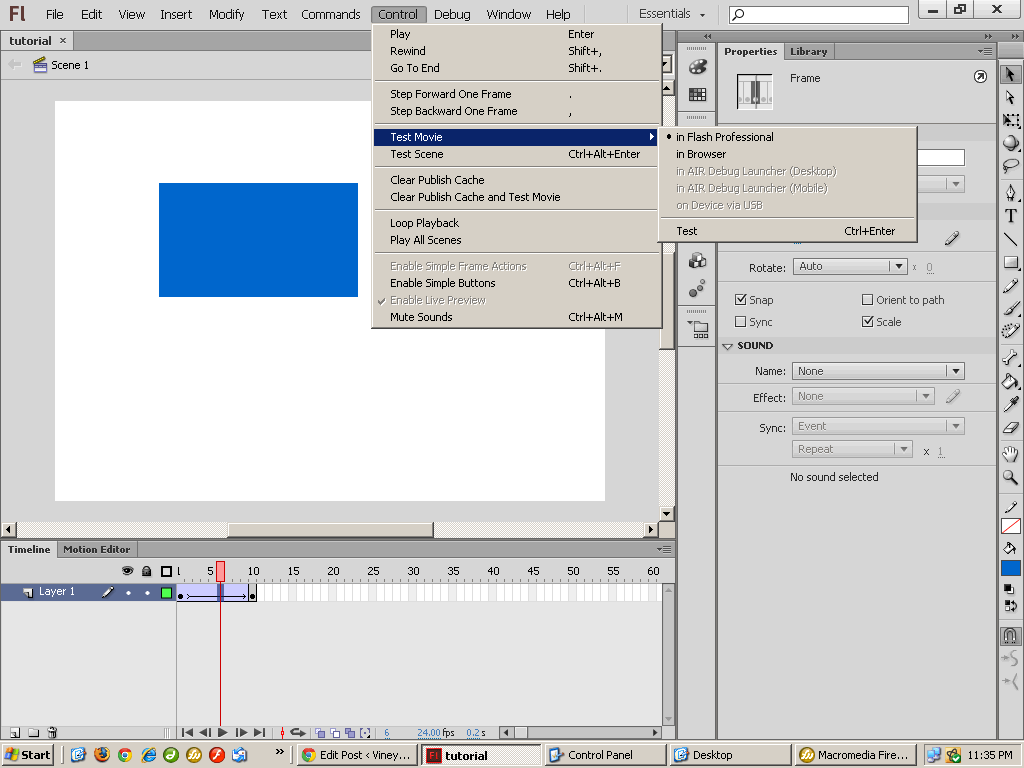The width and height of the screenshot is (1024, 768).
Task: Open the Rotate dropdown set to Auto
Action: [850, 266]
